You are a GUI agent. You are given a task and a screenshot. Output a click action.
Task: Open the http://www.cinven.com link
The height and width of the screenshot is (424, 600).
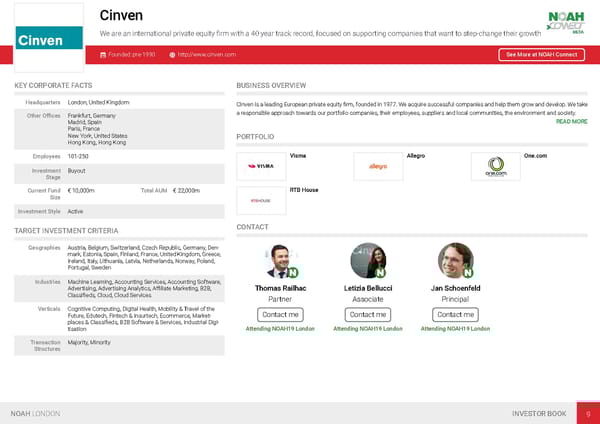tap(206, 54)
